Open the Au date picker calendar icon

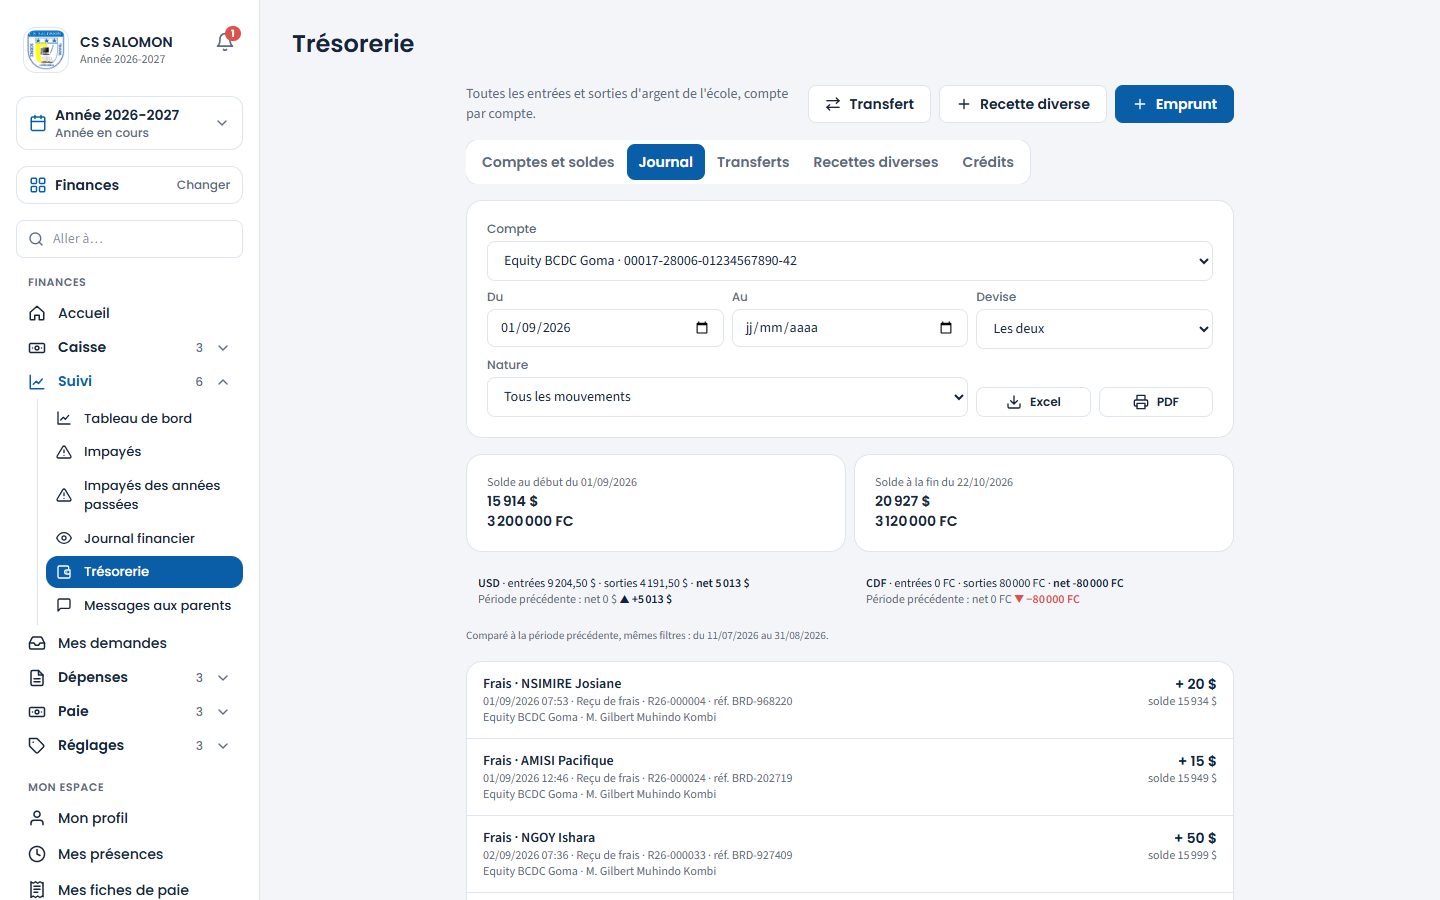tap(946, 328)
